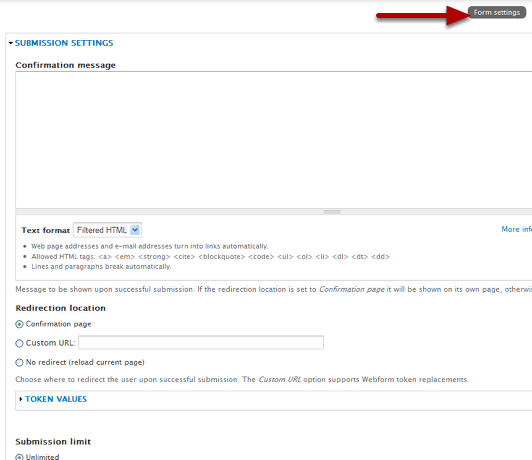Open the More information link about formats
Viewport: 532px width, 460px height.
(x=516, y=229)
